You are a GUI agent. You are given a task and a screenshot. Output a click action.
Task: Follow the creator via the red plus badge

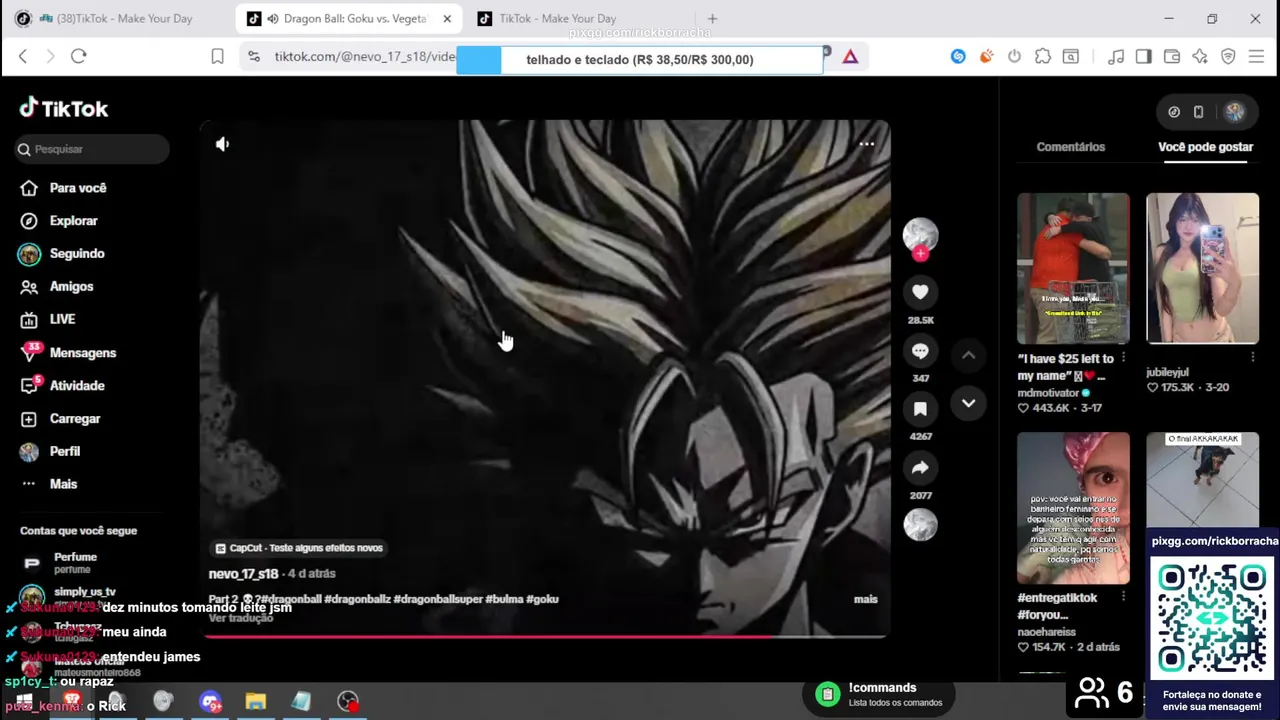coord(920,254)
